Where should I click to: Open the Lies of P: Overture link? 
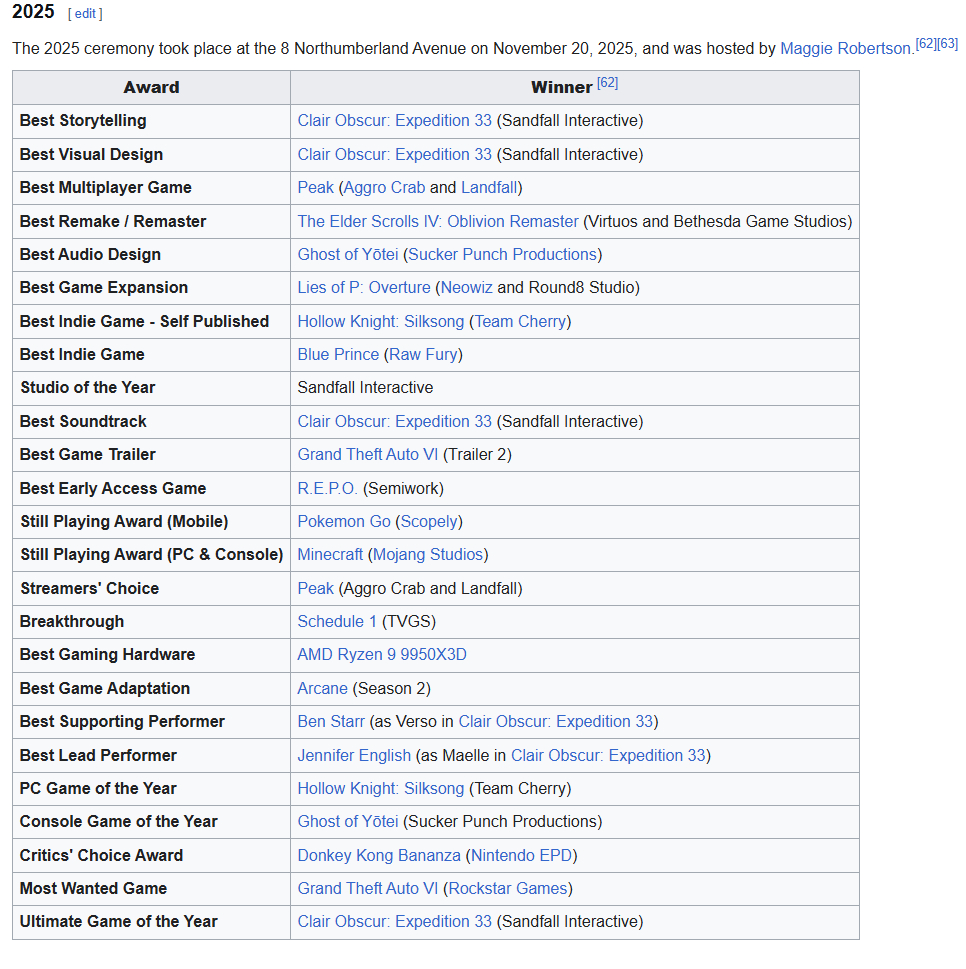click(x=364, y=288)
